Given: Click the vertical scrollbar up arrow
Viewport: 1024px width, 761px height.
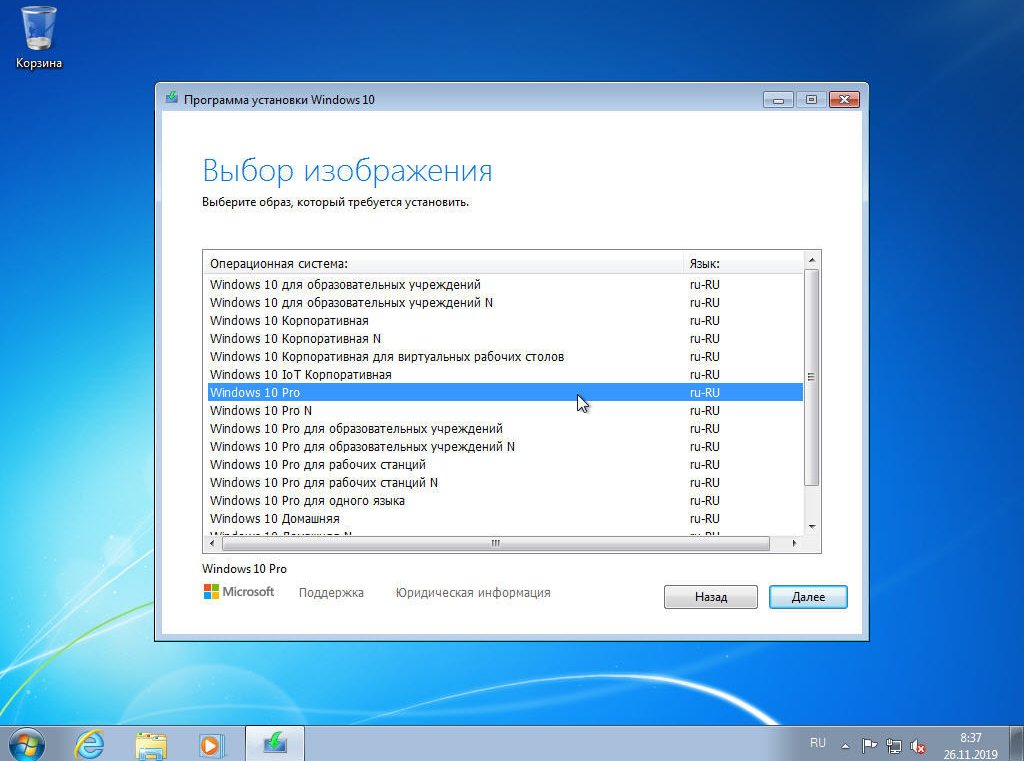Looking at the screenshot, I should (812, 260).
